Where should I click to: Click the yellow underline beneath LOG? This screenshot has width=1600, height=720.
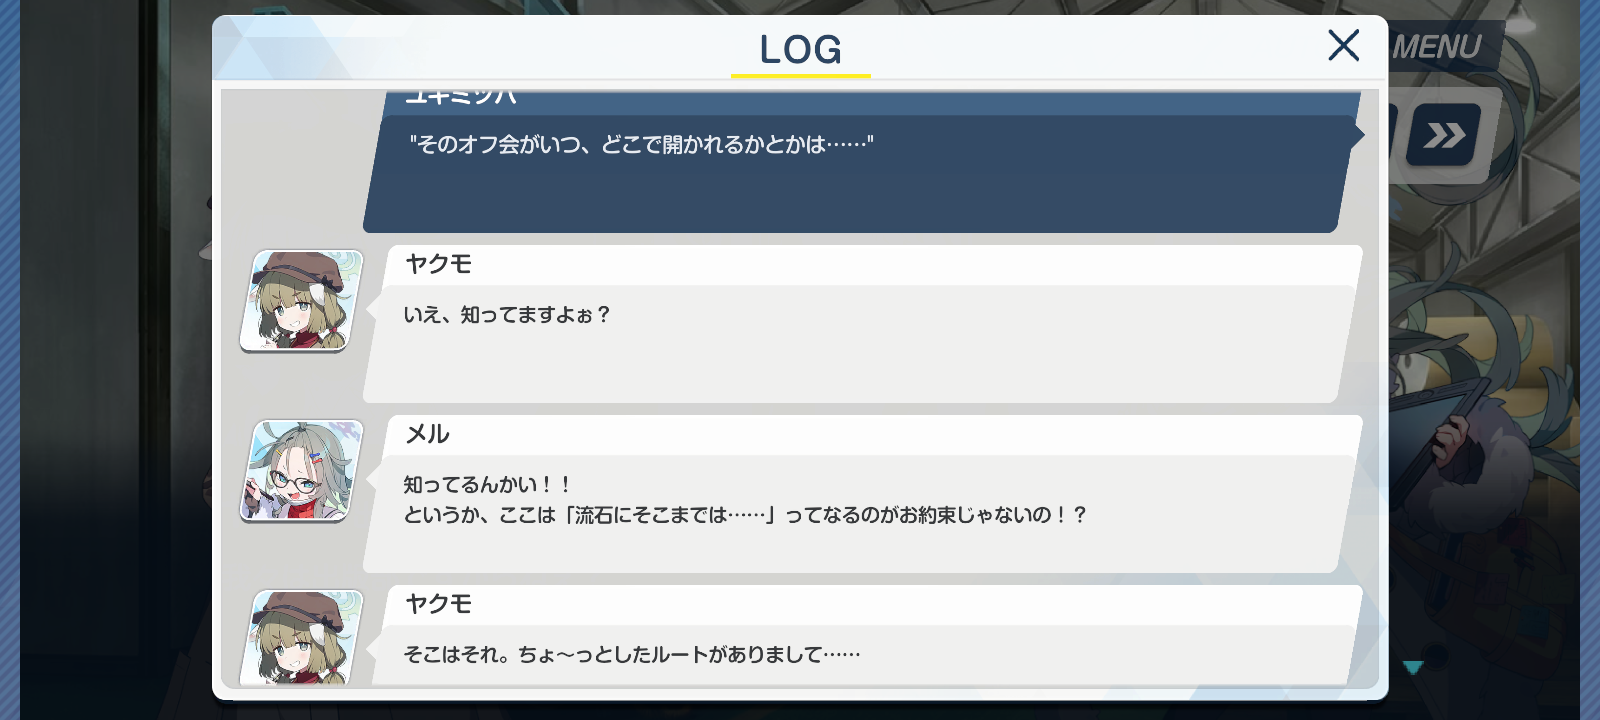point(801,75)
